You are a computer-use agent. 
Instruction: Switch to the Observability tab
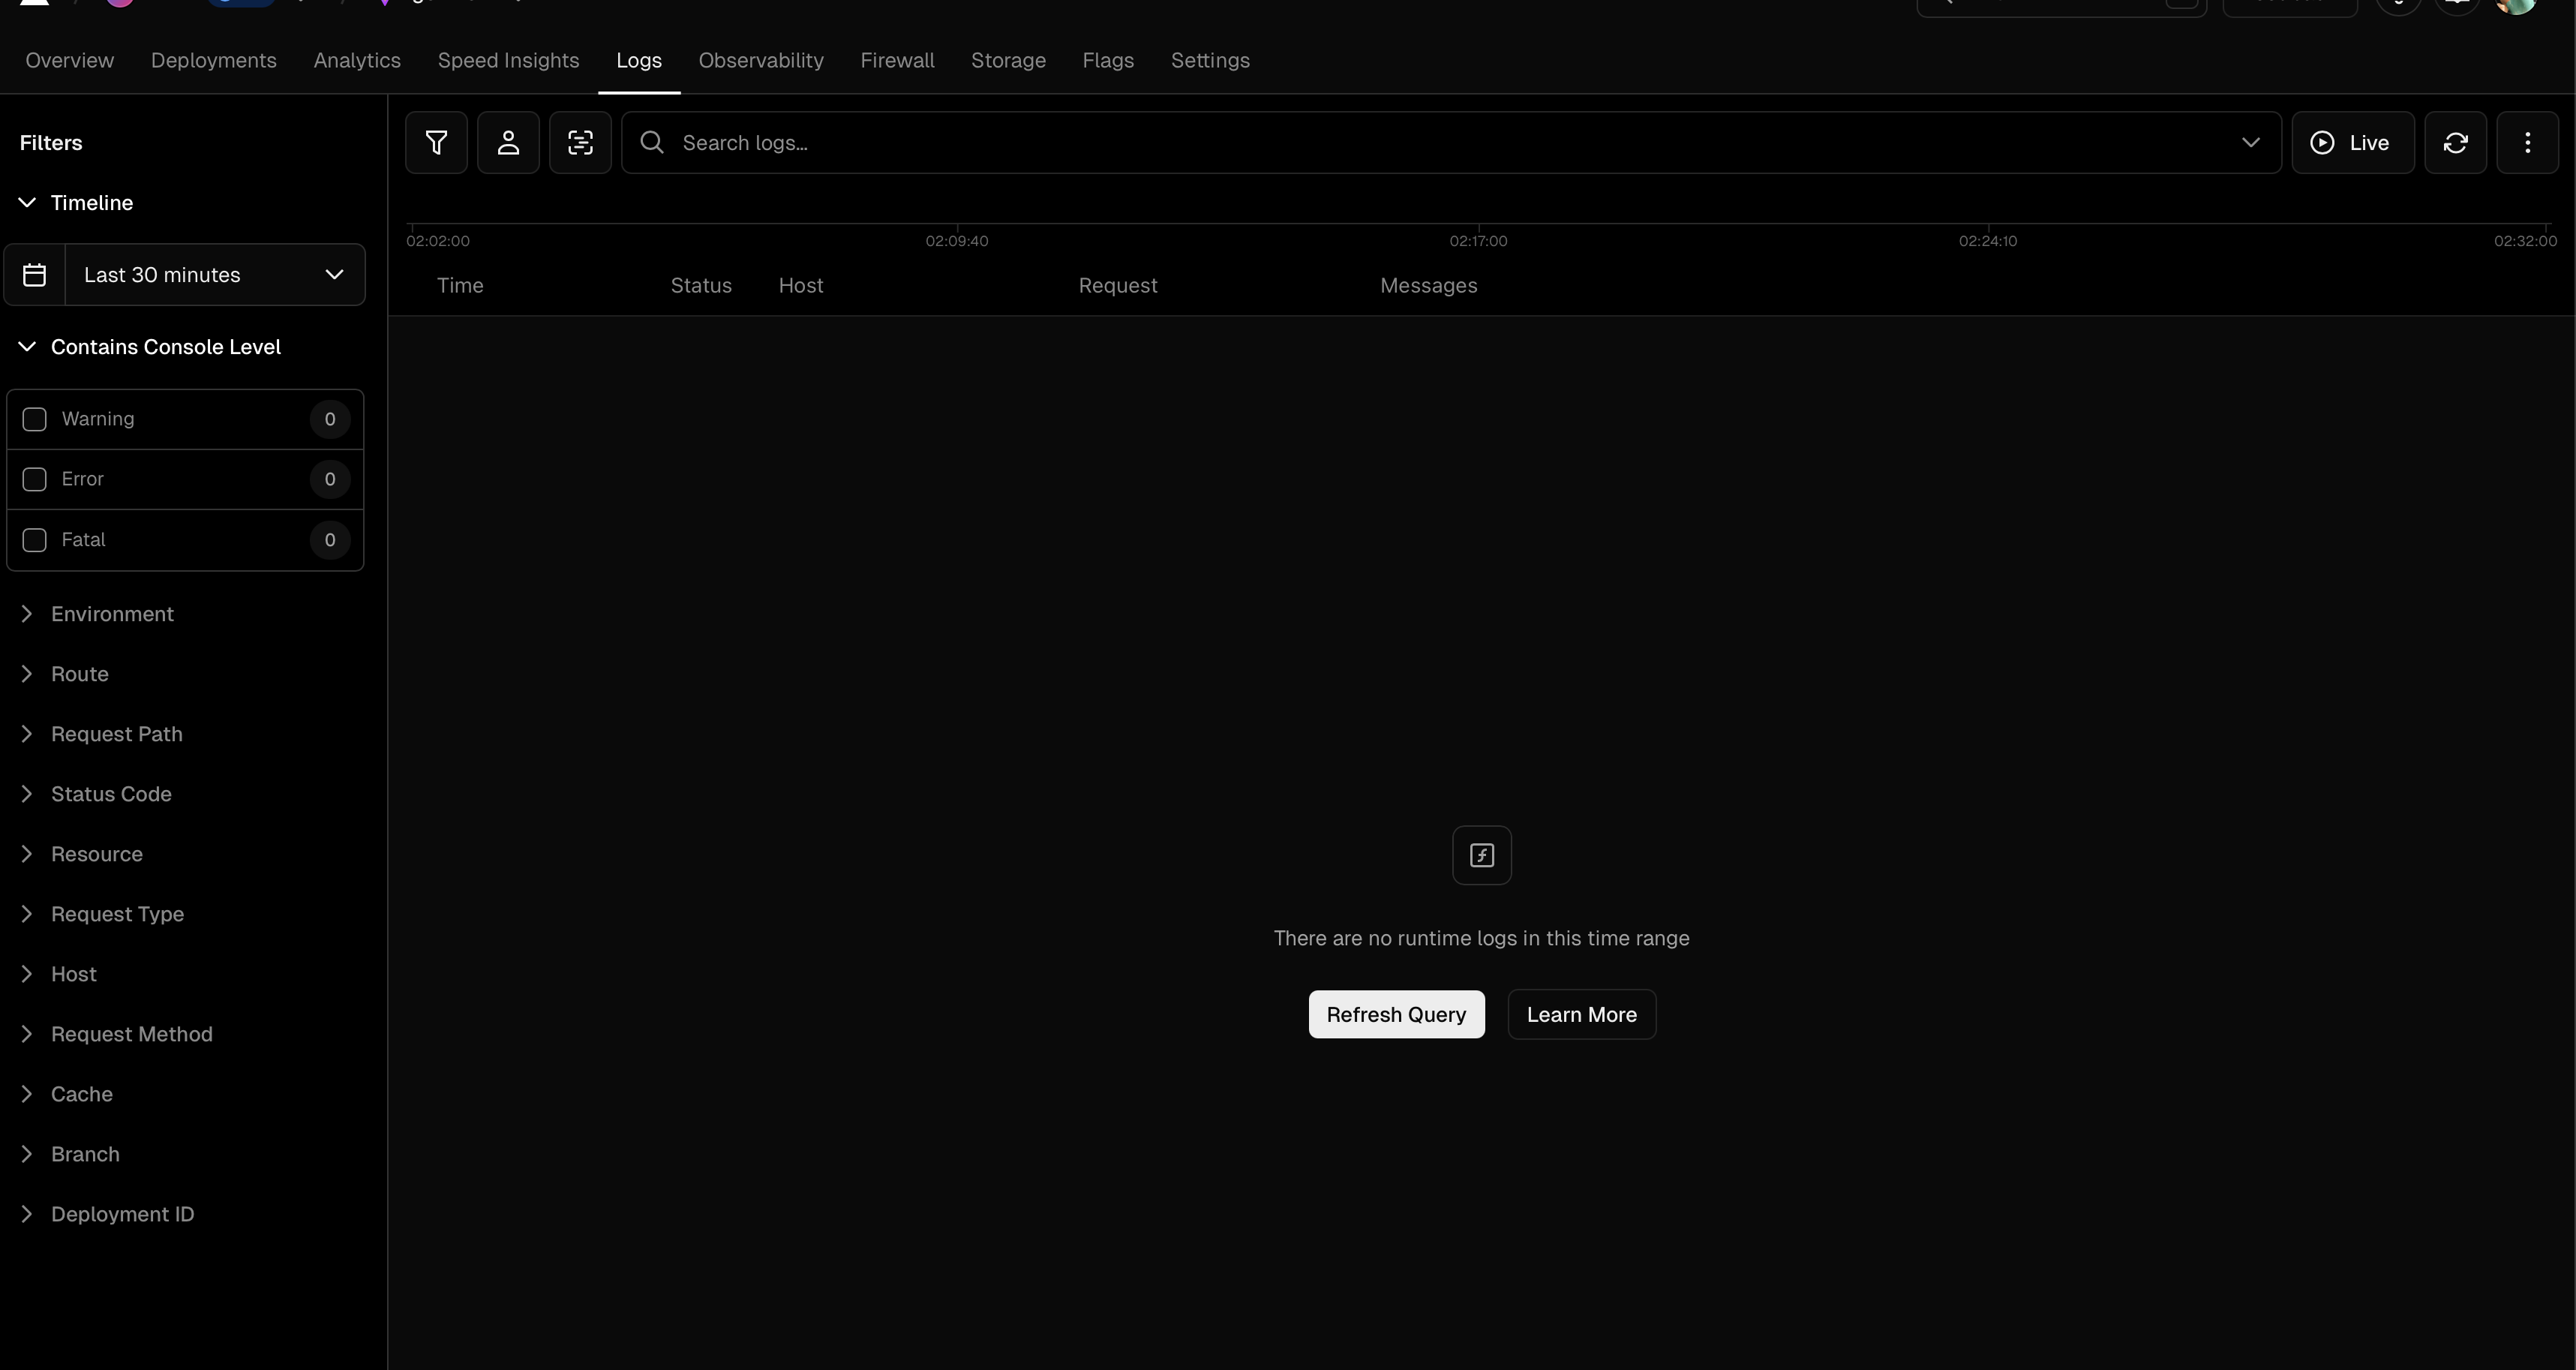pyautogui.click(x=761, y=61)
